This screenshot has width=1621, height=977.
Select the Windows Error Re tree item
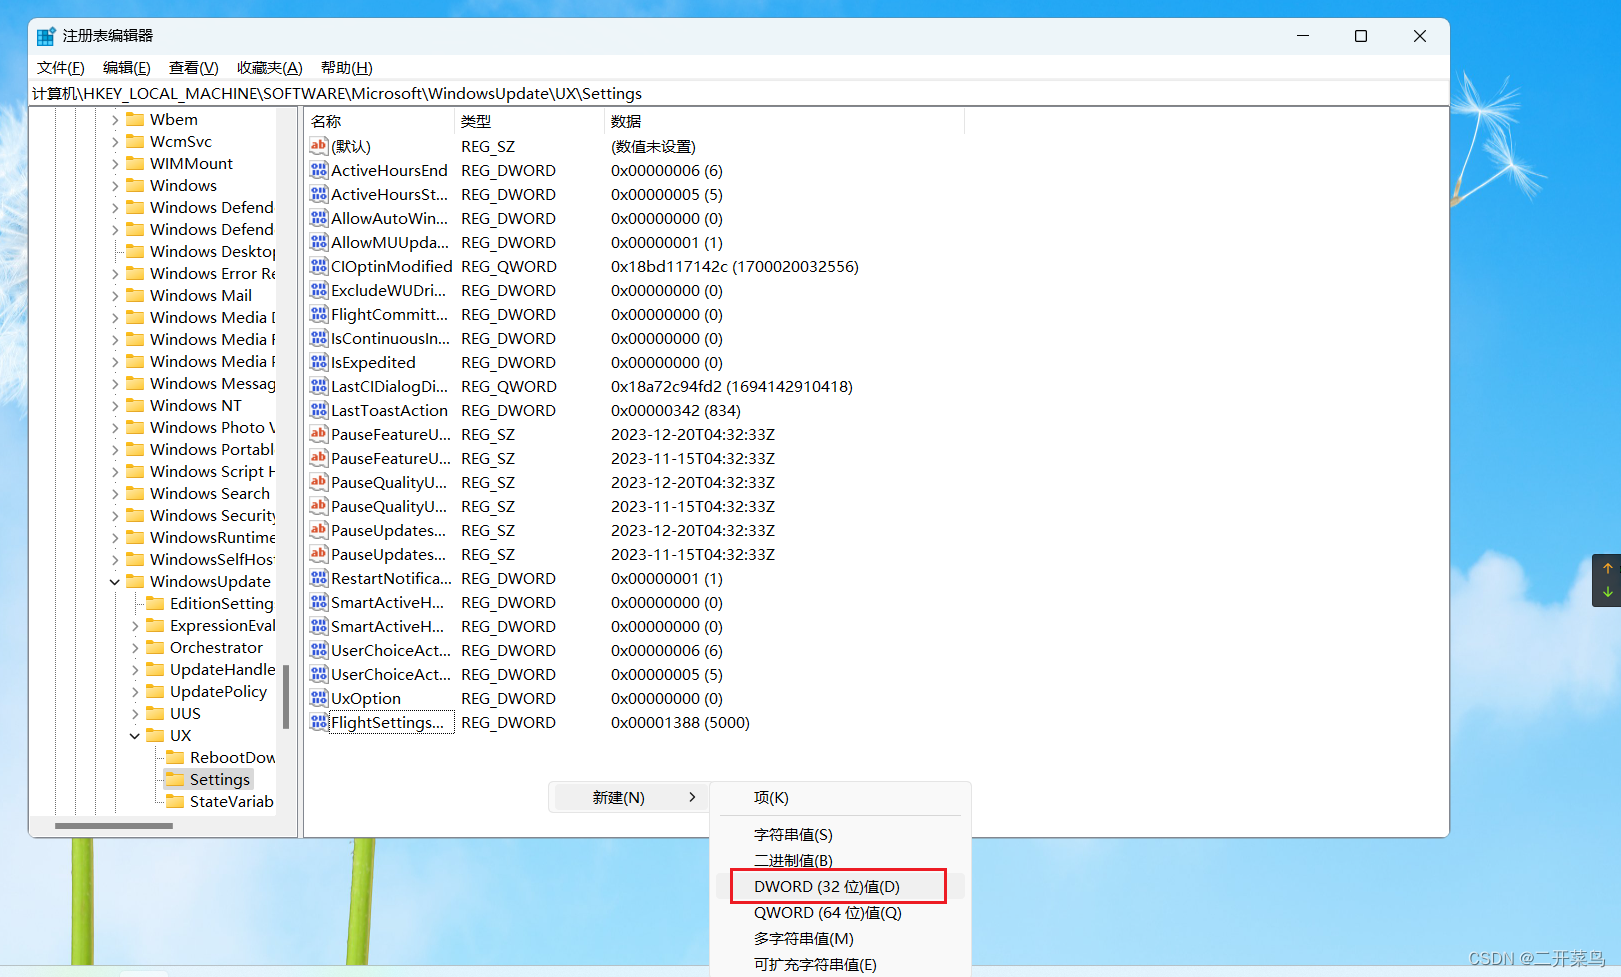point(212,273)
